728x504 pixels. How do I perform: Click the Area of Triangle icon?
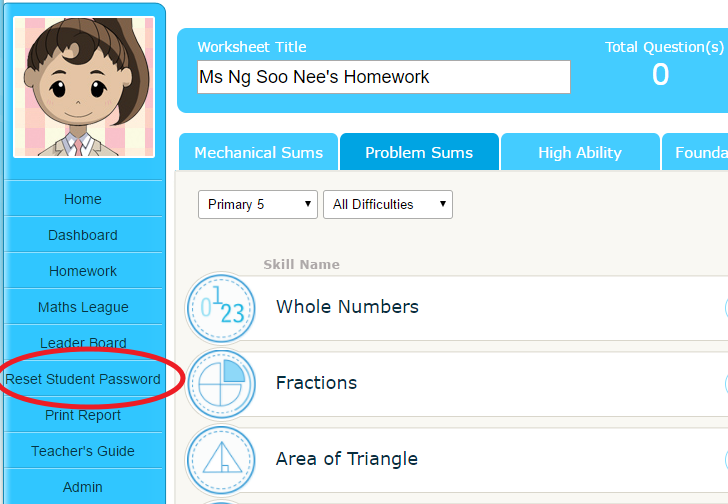tap(221, 460)
